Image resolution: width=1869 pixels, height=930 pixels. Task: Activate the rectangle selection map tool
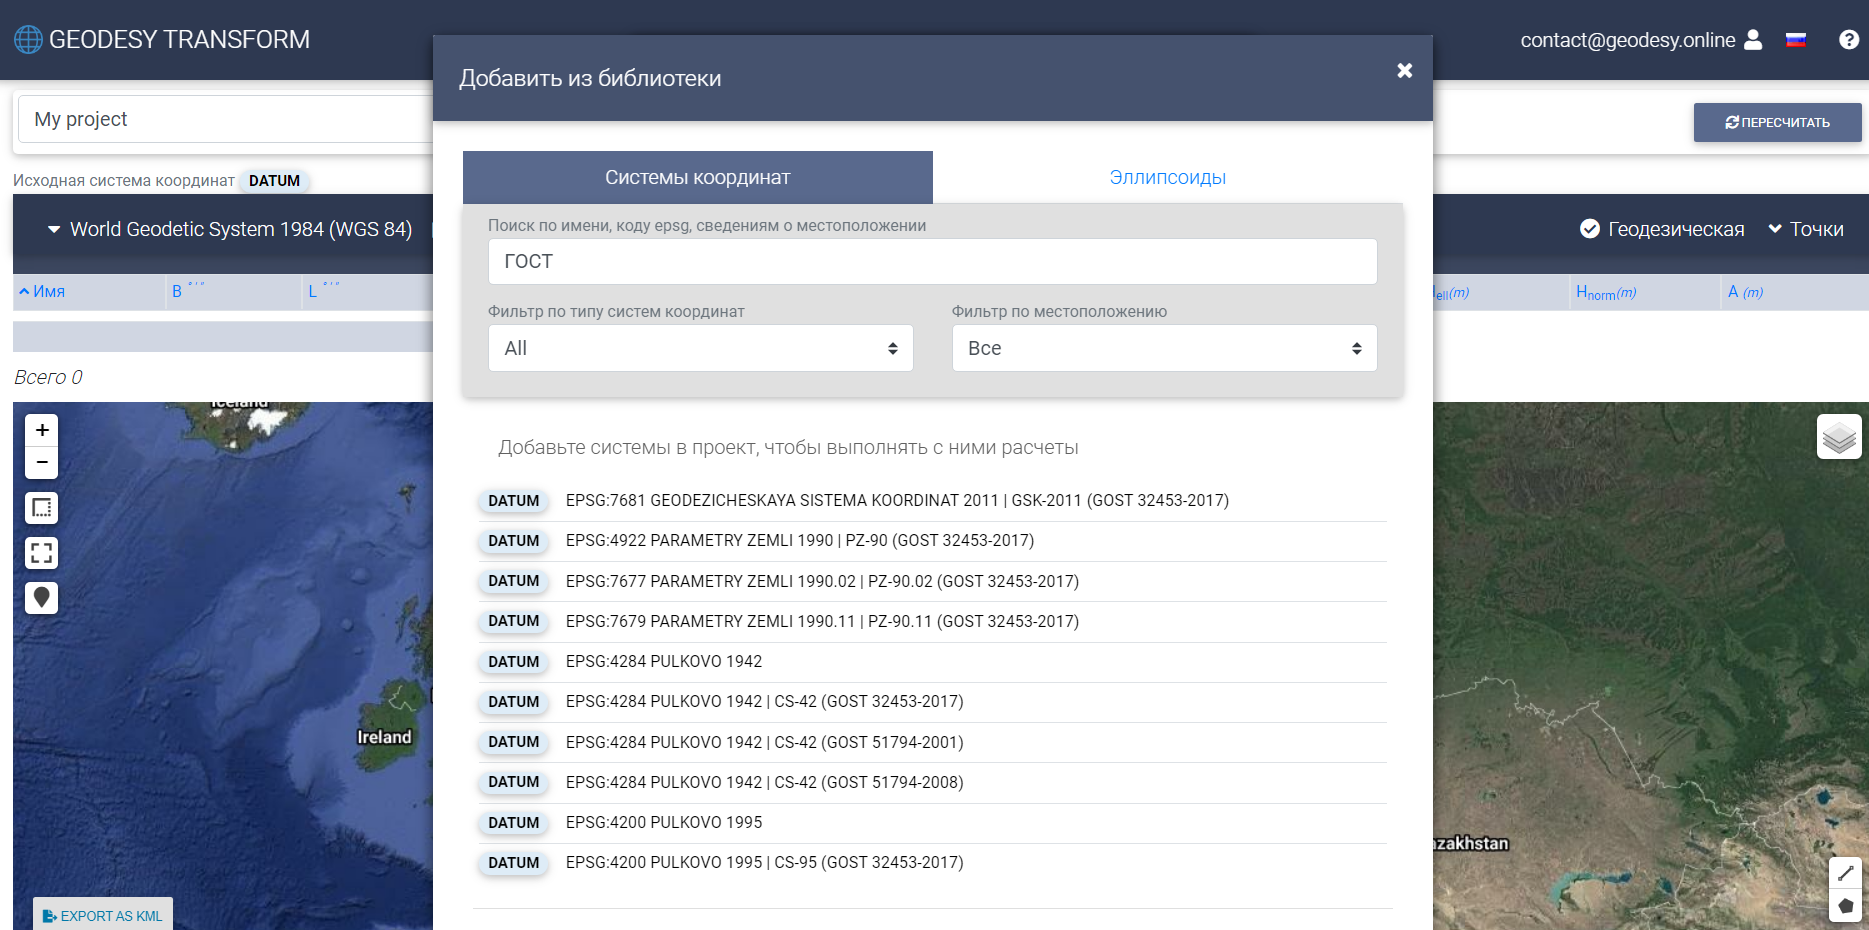coord(42,508)
